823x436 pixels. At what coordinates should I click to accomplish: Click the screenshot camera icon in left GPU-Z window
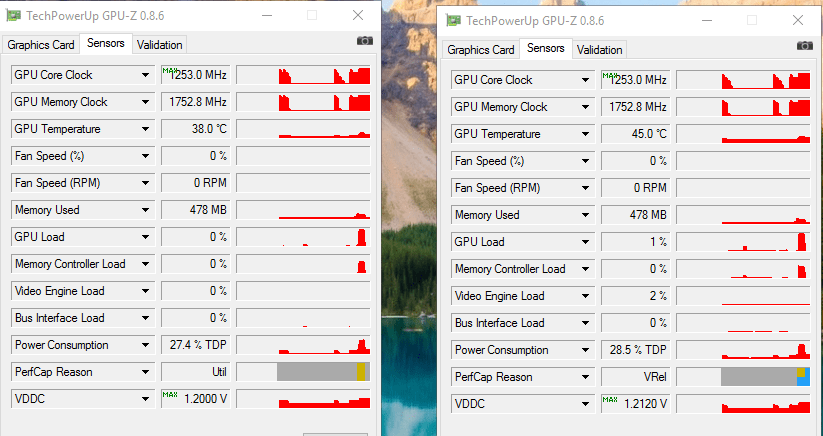(x=365, y=41)
